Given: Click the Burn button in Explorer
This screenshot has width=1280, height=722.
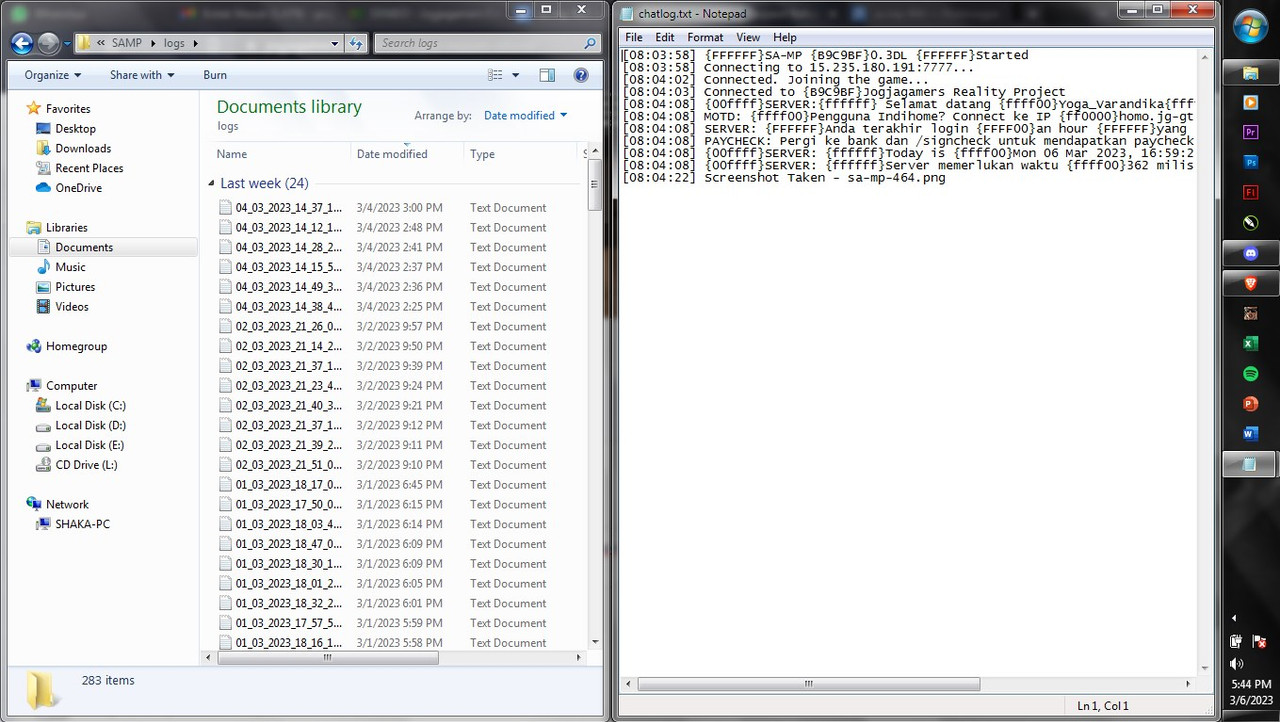Looking at the screenshot, I should coord(215,75).
